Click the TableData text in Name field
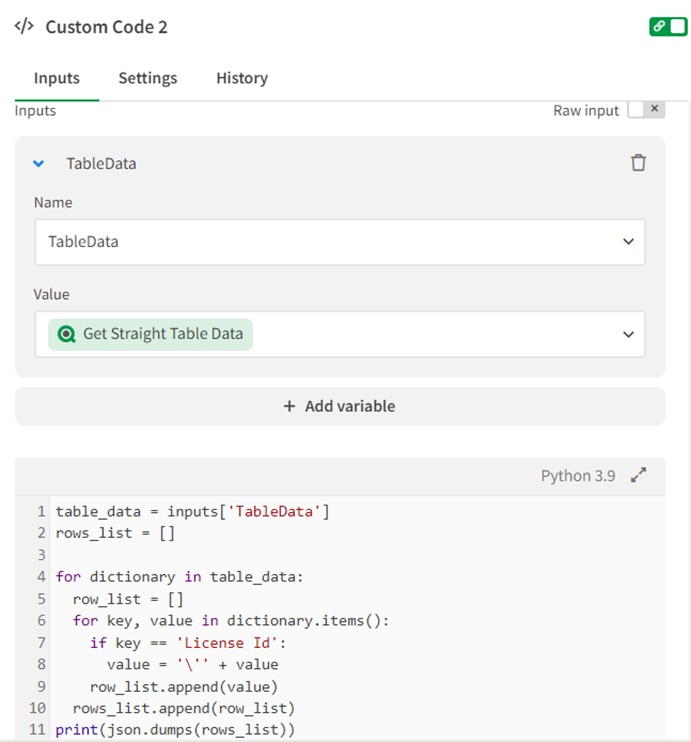 tap(83, 242)
